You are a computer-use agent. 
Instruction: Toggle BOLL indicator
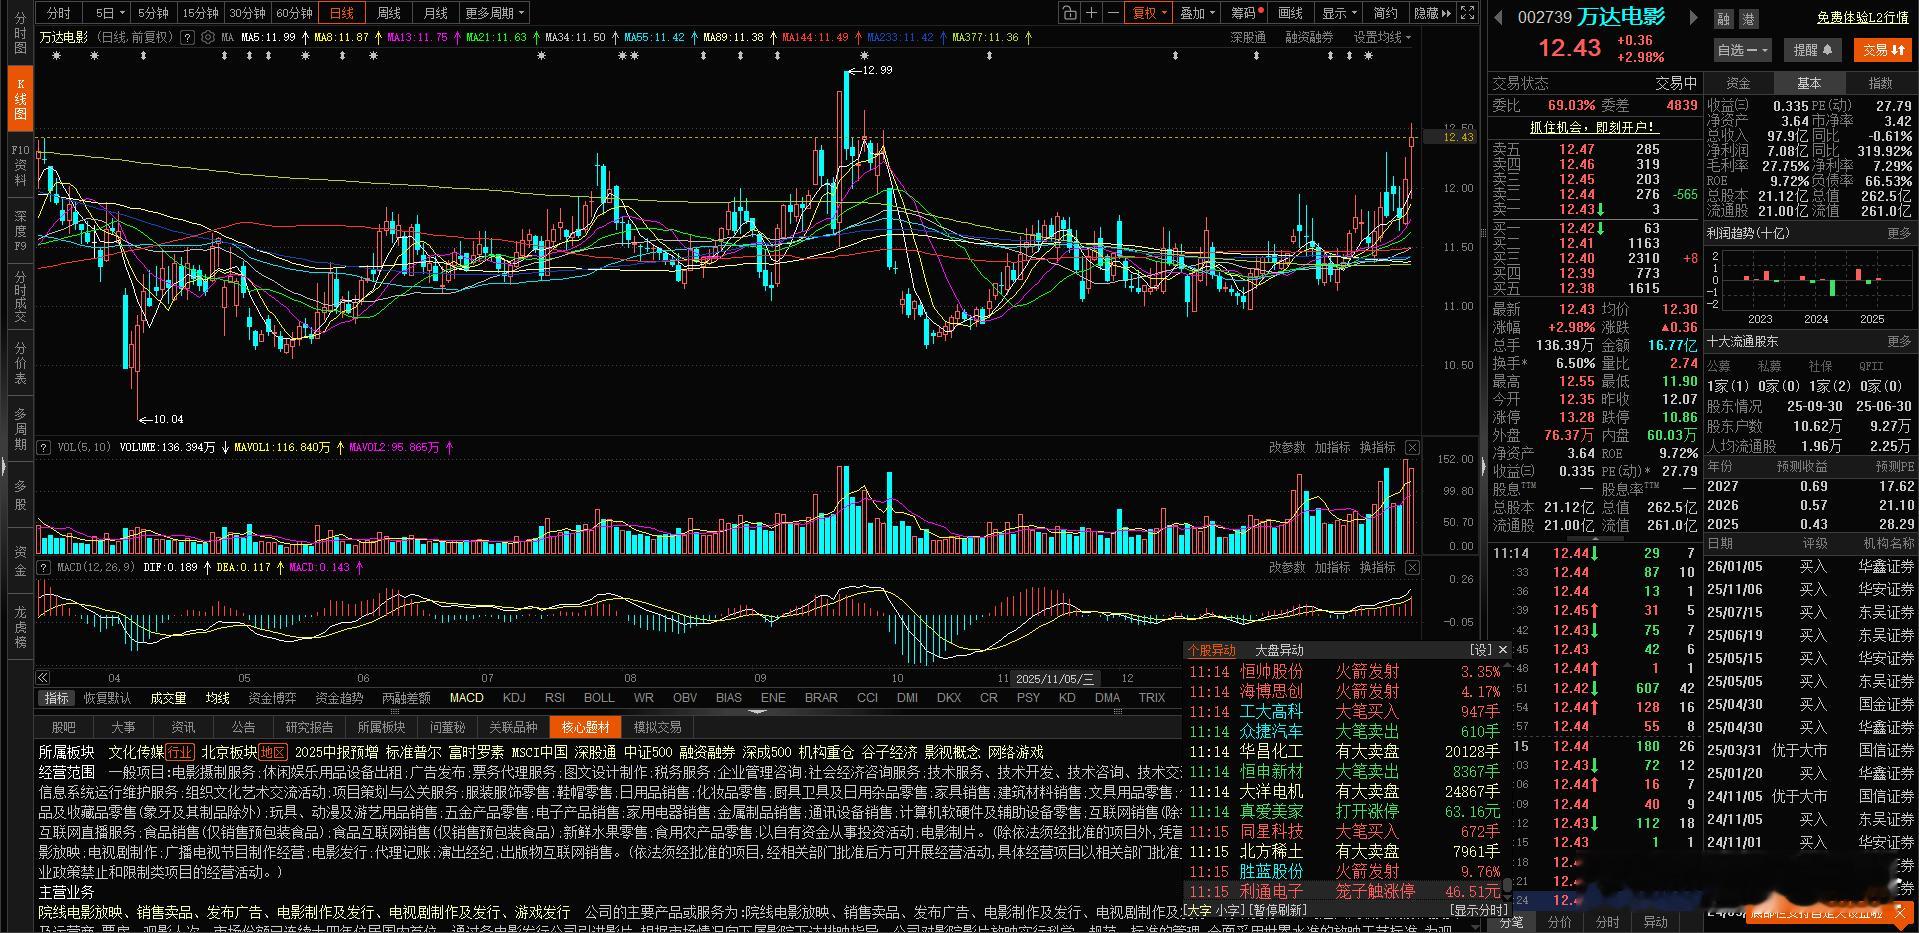599,698
